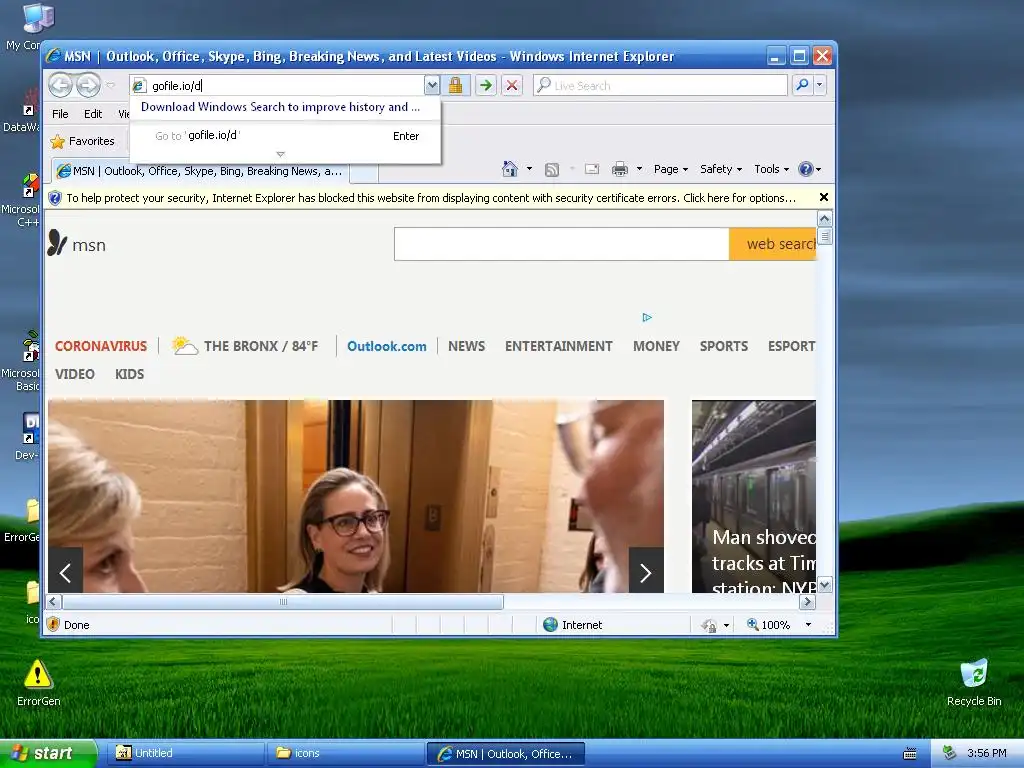Screen dimensions: 1024x768
Task: Open THE BRONX / 84°F weather link
Action: (x=246, y=346)
